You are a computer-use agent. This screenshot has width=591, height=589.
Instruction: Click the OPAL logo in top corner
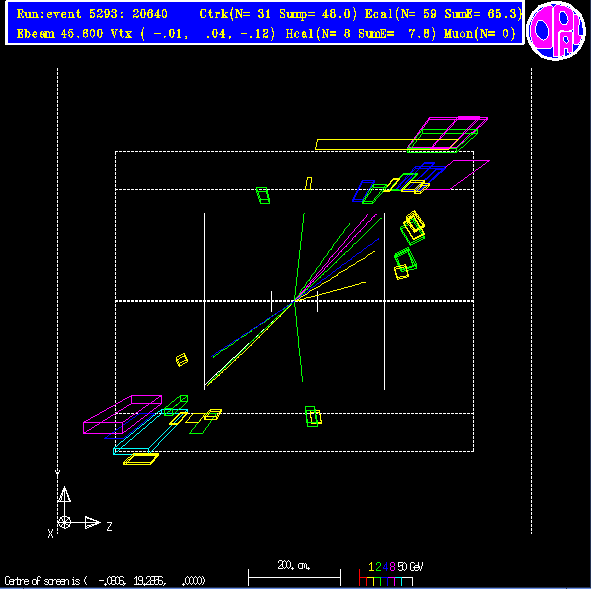click(x=556, y=31)
